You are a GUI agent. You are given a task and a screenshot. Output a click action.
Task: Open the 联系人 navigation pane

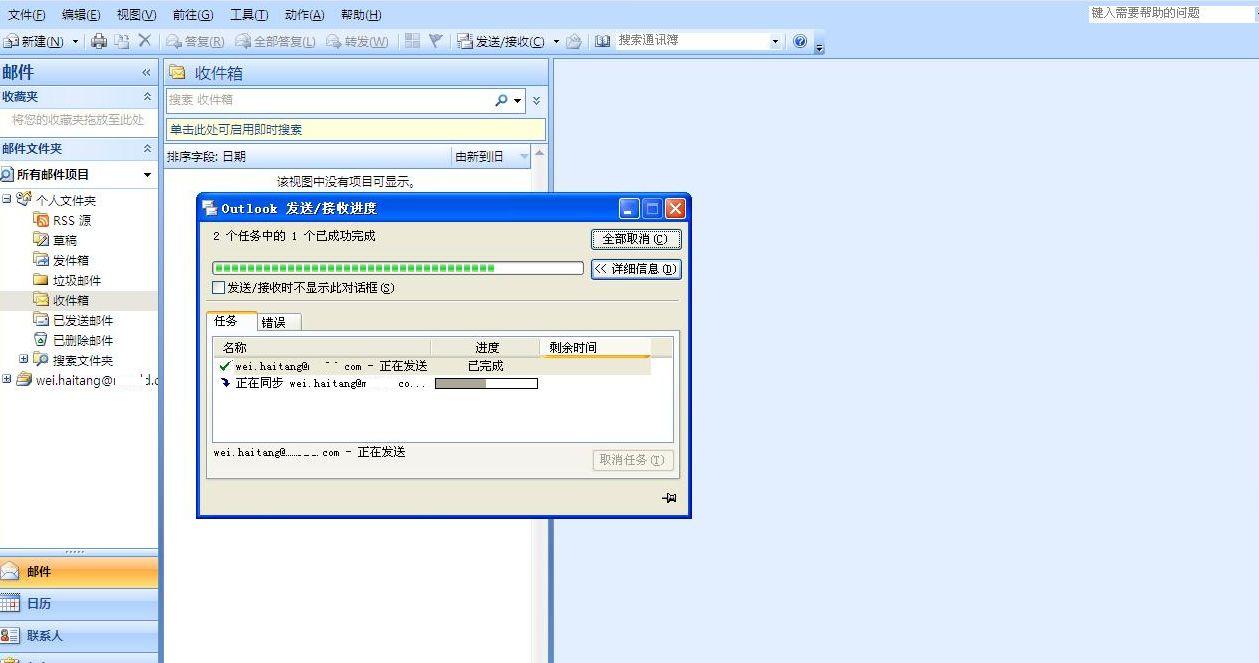pos(44,635)
